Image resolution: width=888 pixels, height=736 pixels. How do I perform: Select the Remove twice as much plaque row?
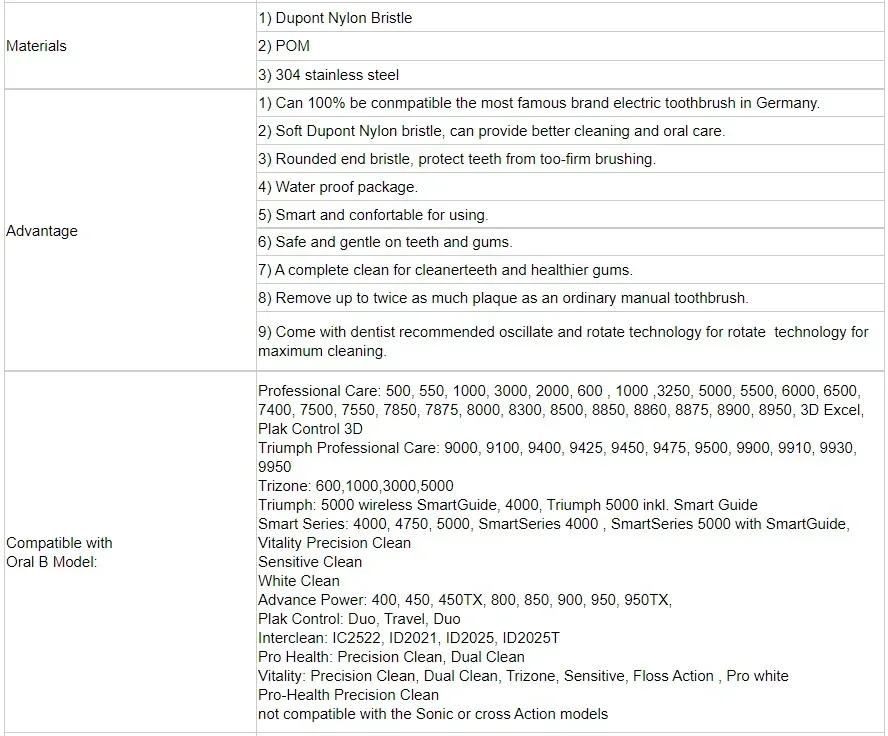pos(503,298)
